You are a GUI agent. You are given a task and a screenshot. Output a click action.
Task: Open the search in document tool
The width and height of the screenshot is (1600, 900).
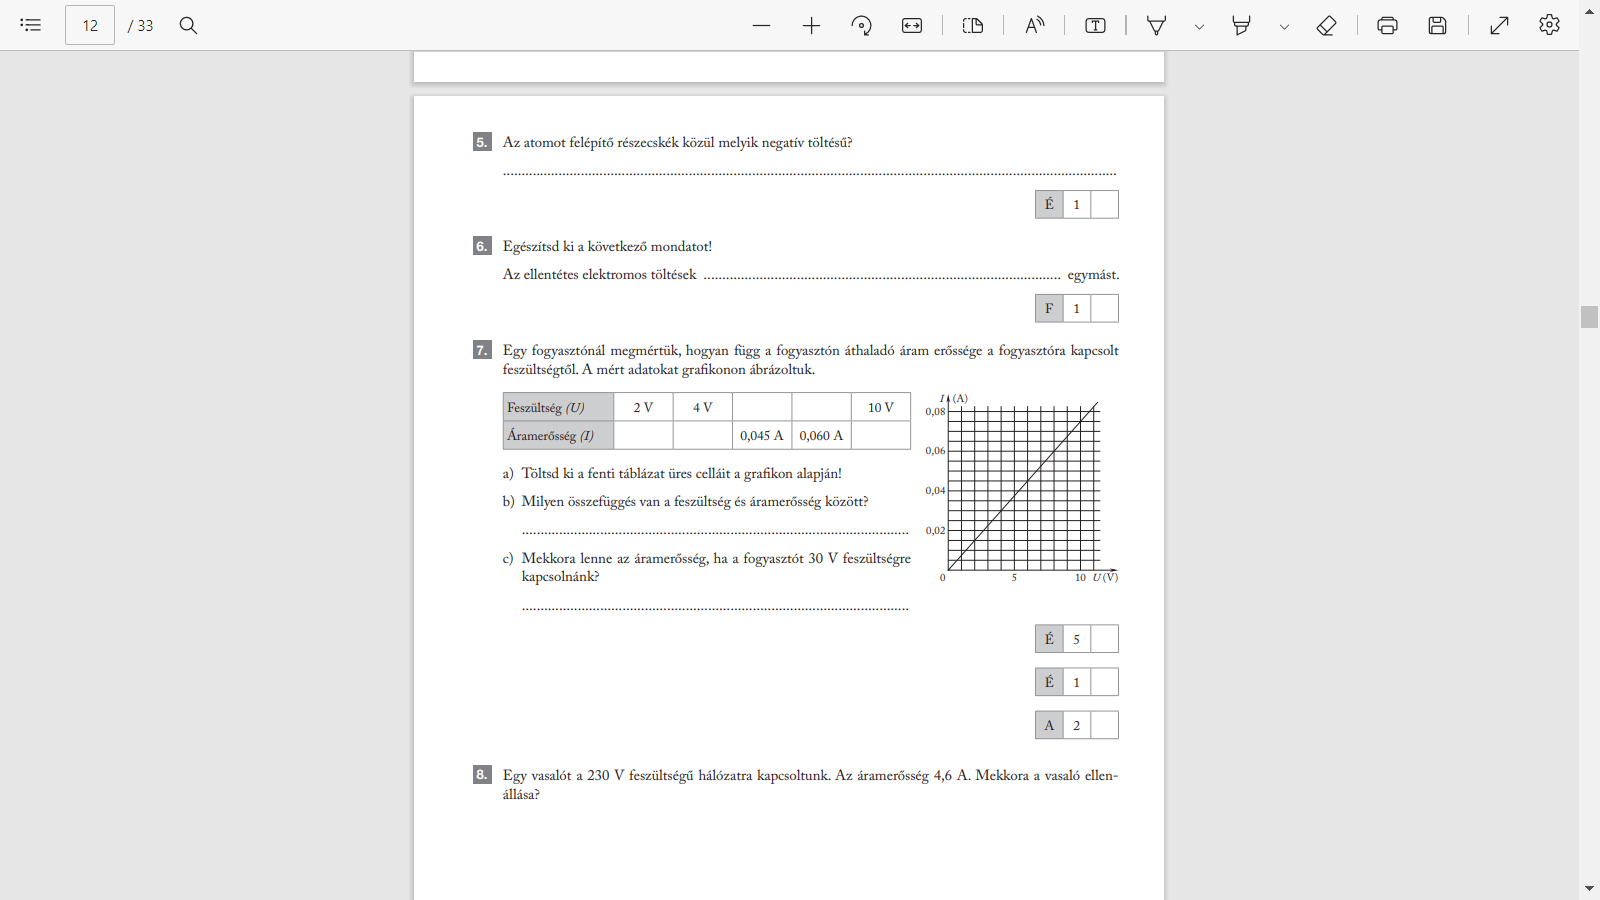coord(188,25)
